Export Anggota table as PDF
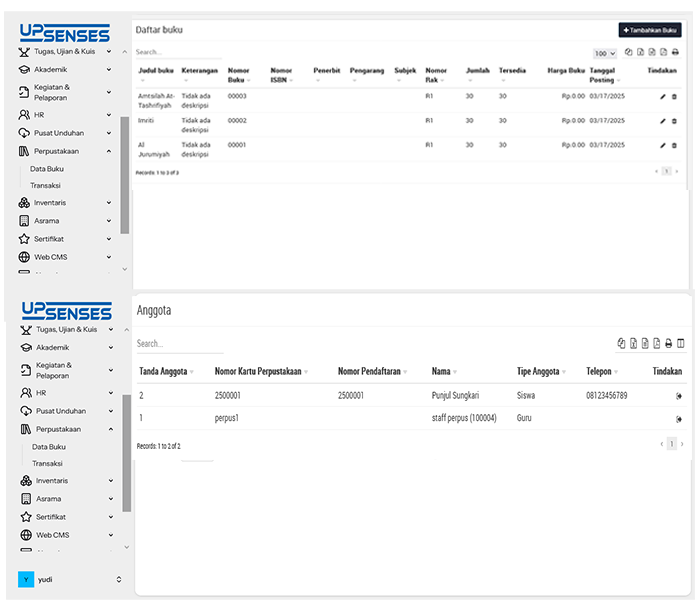This screenshot has width=700, height=600. coord(657,343)
